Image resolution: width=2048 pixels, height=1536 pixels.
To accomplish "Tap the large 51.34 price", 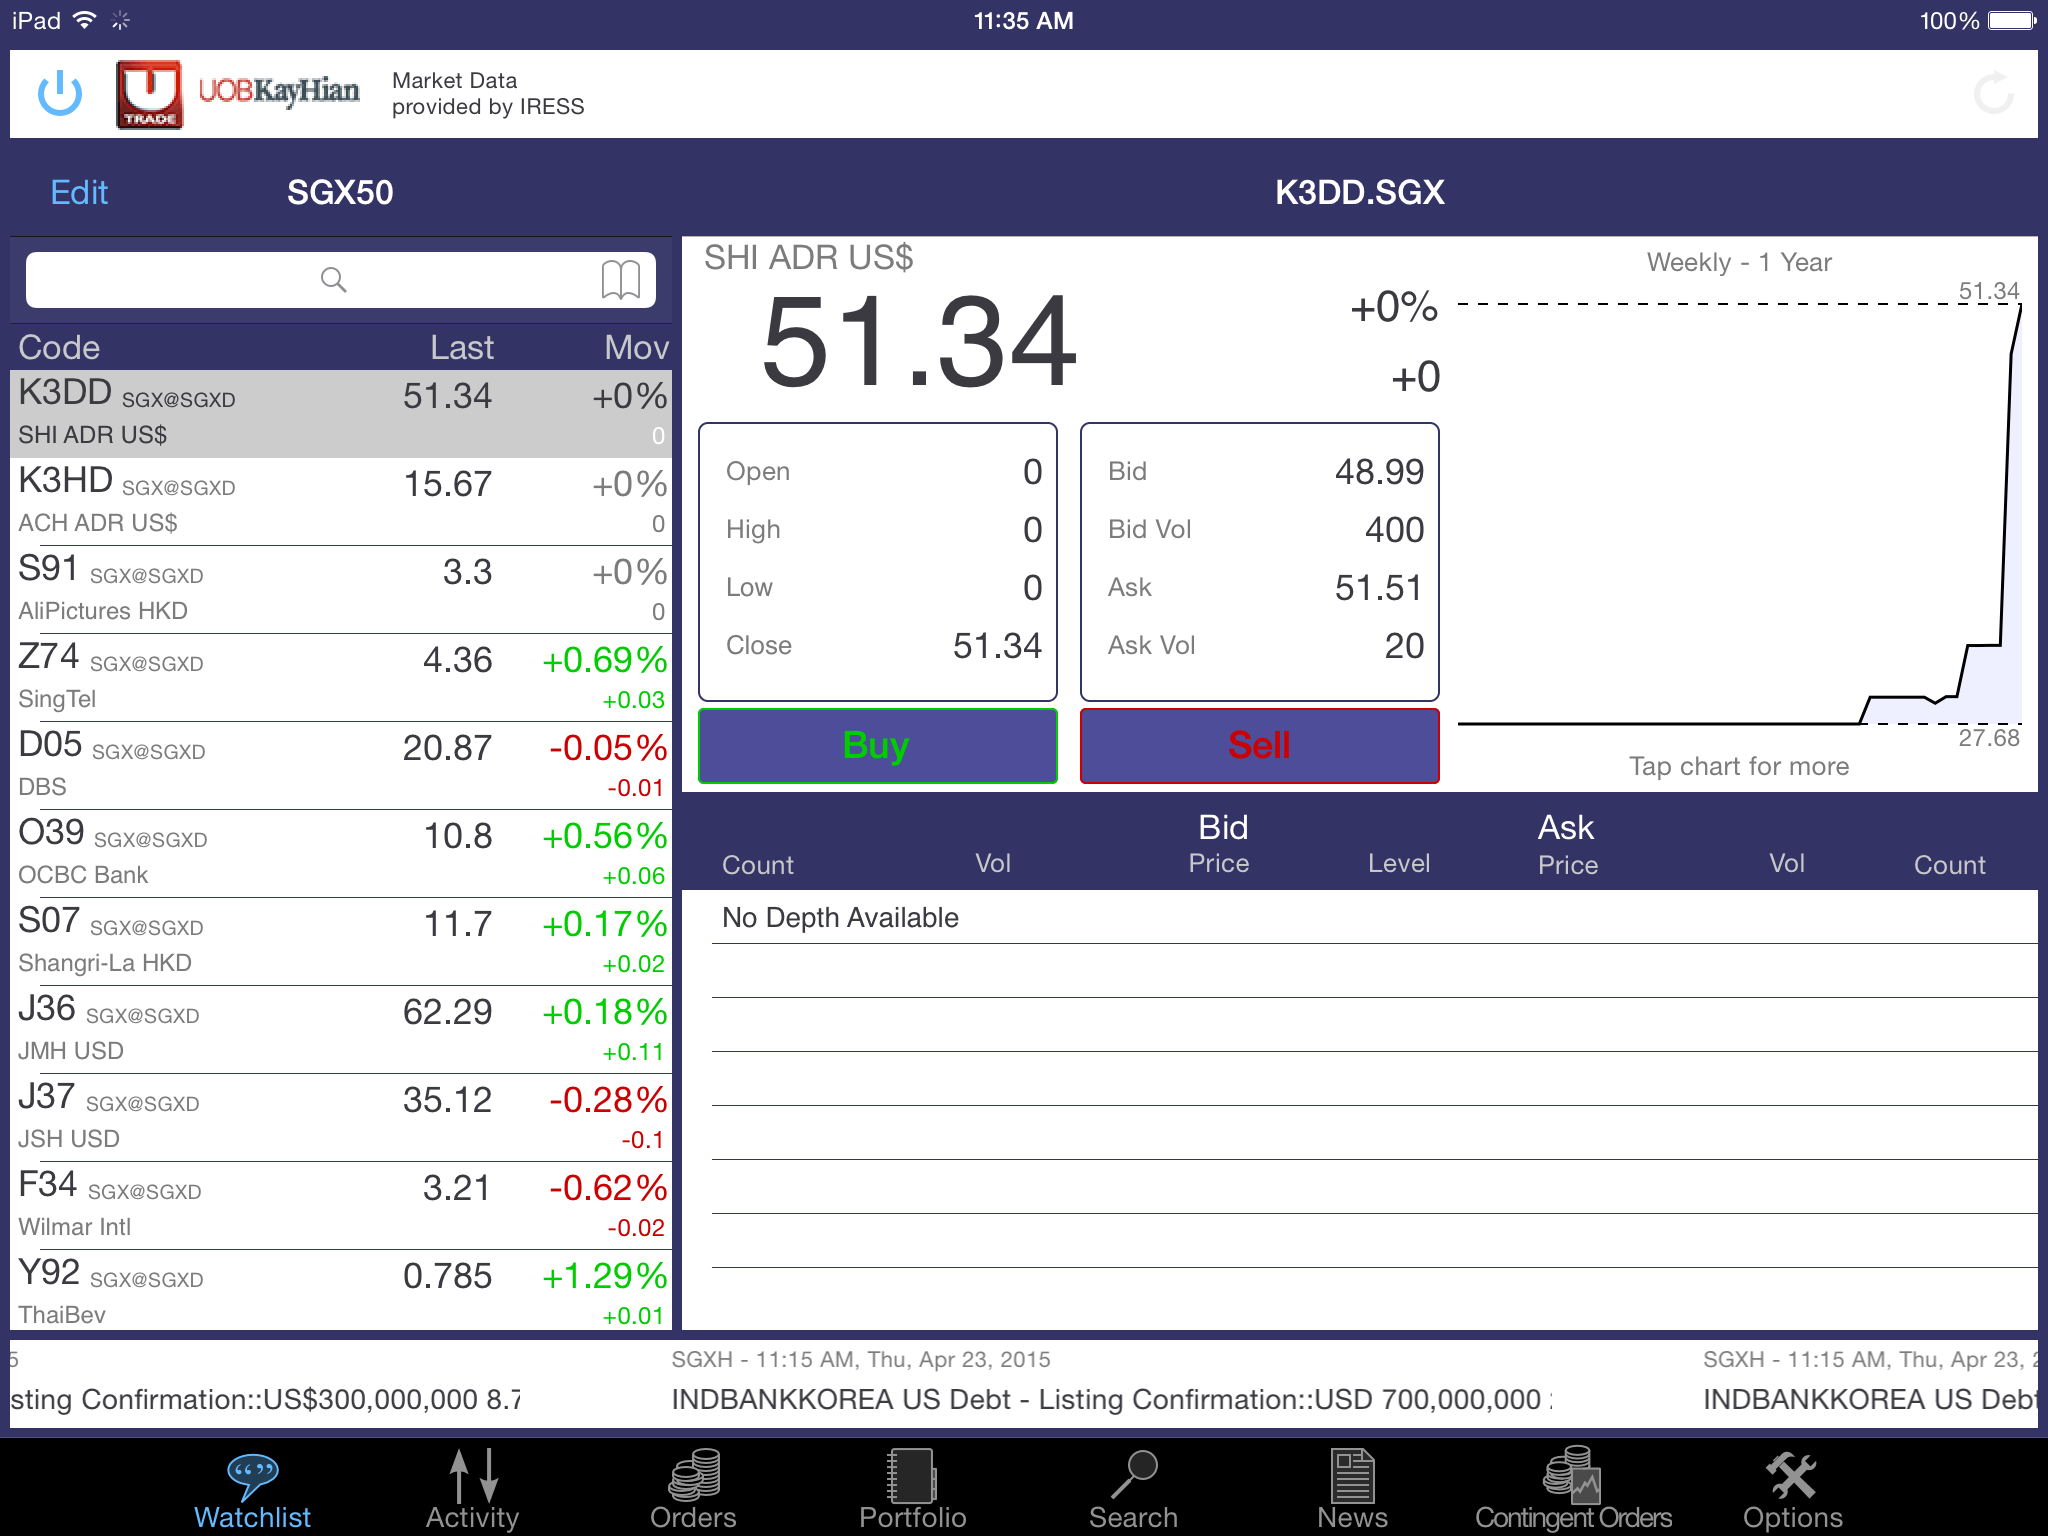I will coord(918,342).
